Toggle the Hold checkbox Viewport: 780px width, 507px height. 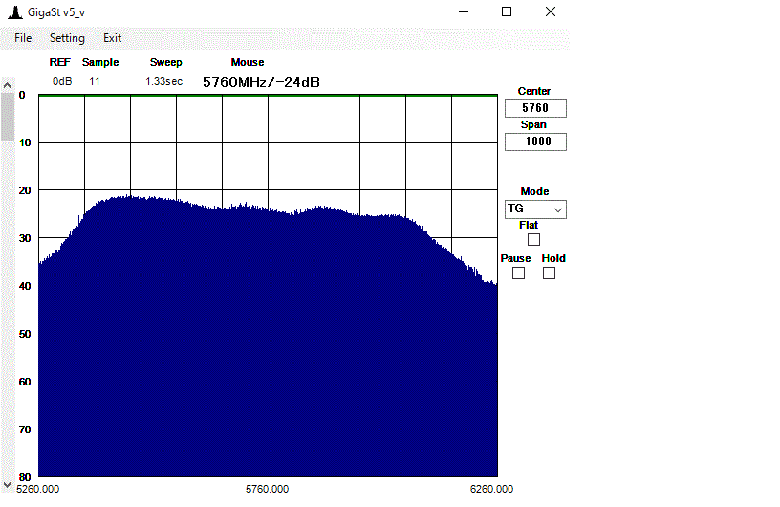pyautogui.click(x=549, y=274)
